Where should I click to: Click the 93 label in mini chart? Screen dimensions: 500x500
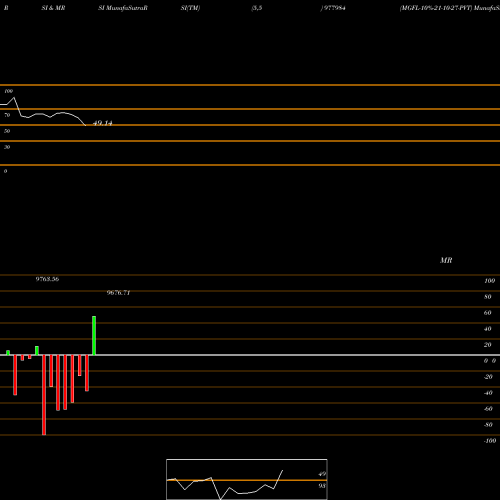[x=322, y=486]
